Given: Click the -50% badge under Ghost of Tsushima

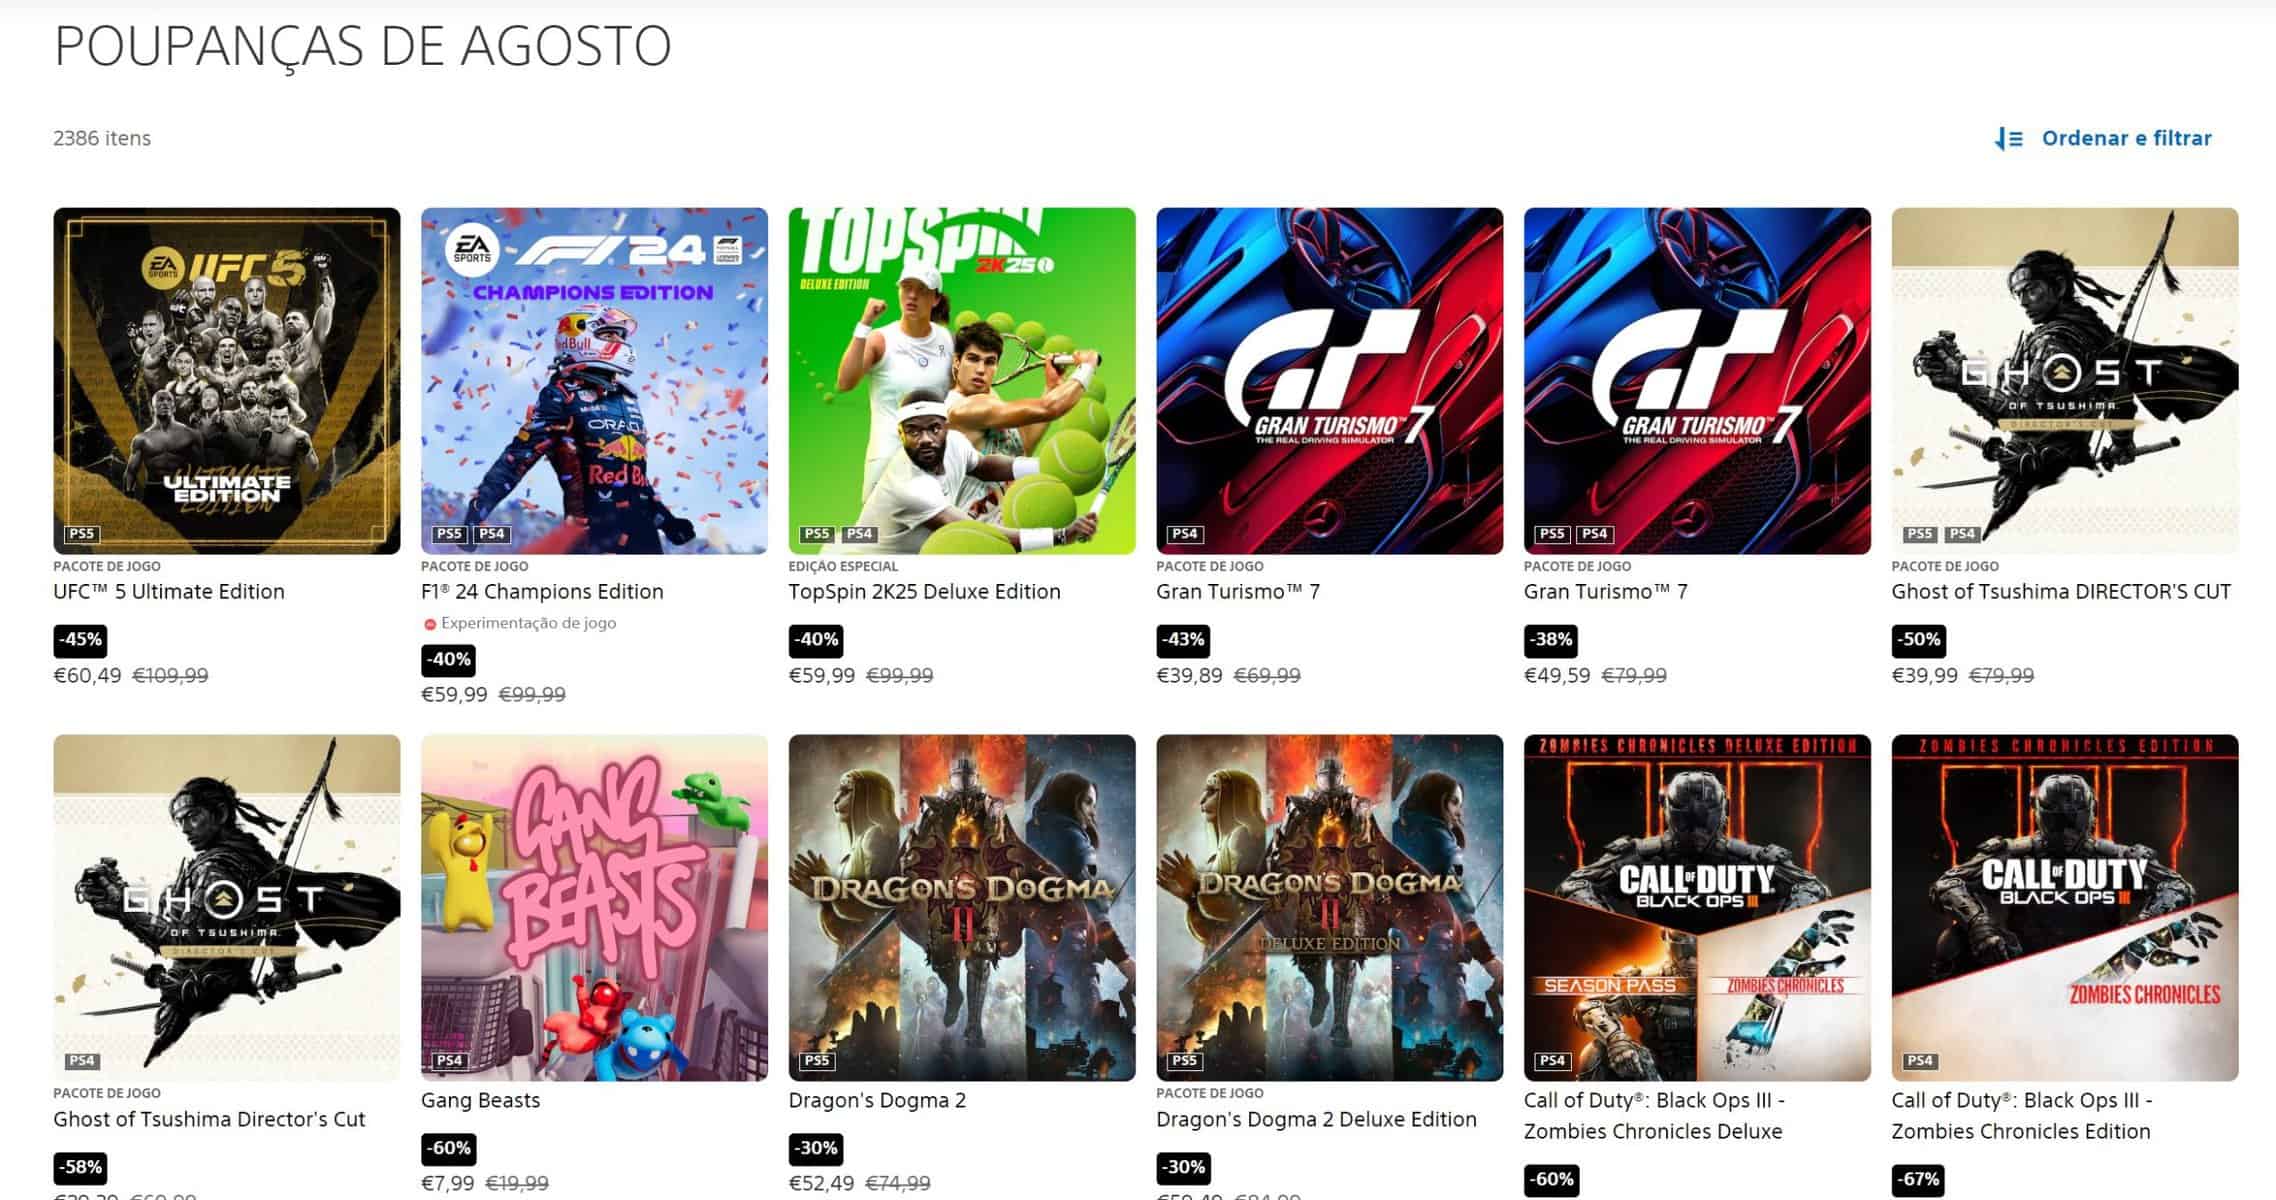Looking at the screenshot, I should tap(1918, 640).
